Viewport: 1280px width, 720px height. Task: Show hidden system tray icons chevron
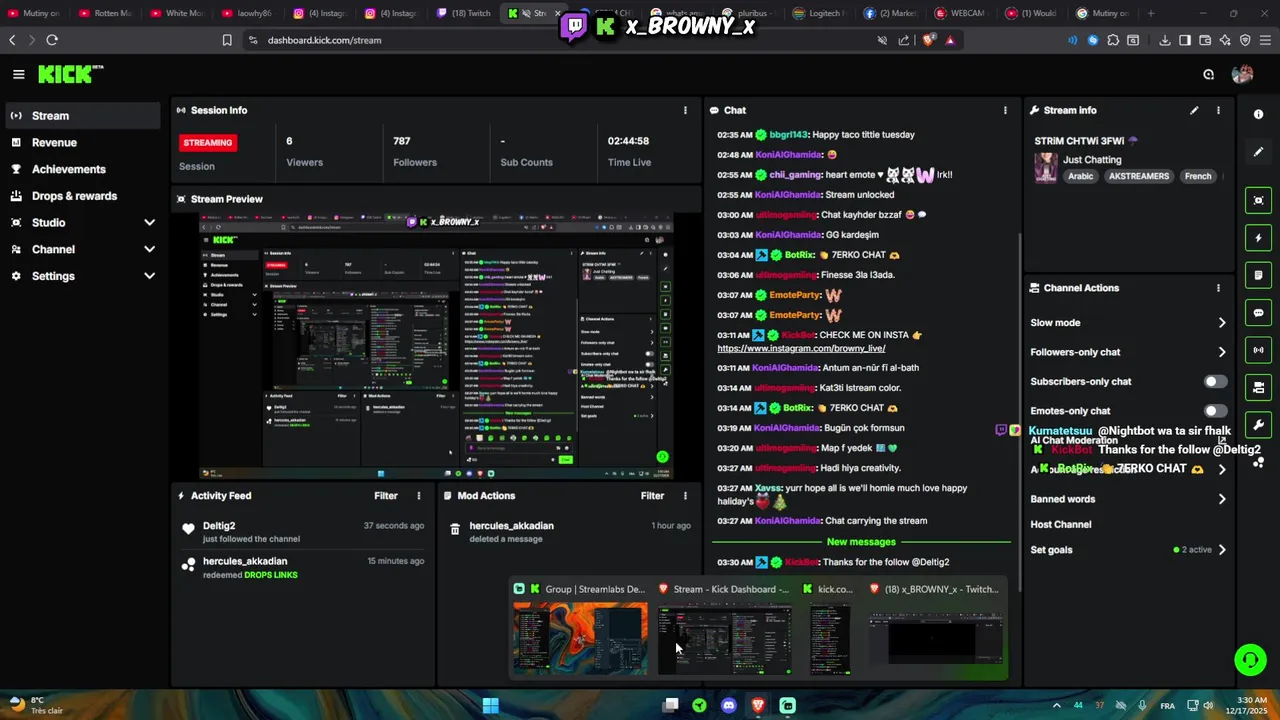pyautogui.click(x=1056, y=705)
